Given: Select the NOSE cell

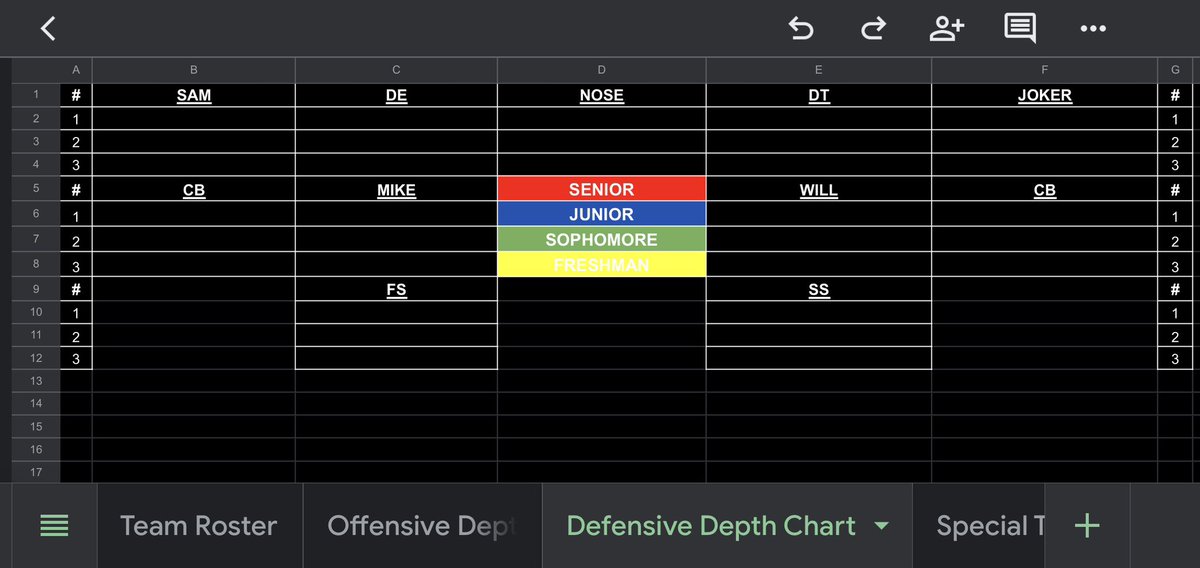Looking at the screenshot, I should (x=601, y=95).
